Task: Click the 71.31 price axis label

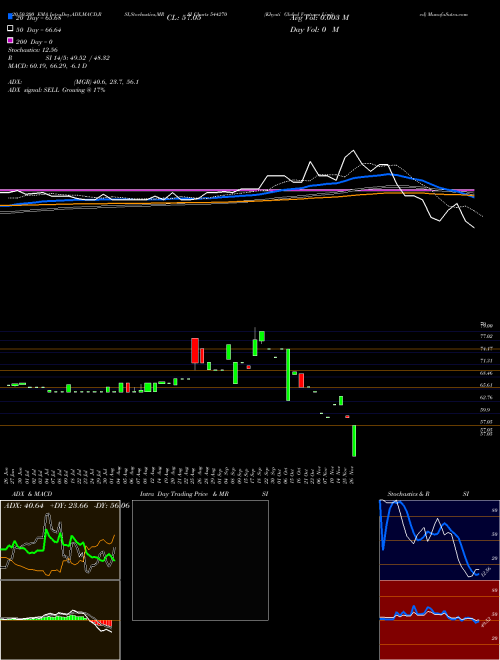Action: [x=487, y=361]
